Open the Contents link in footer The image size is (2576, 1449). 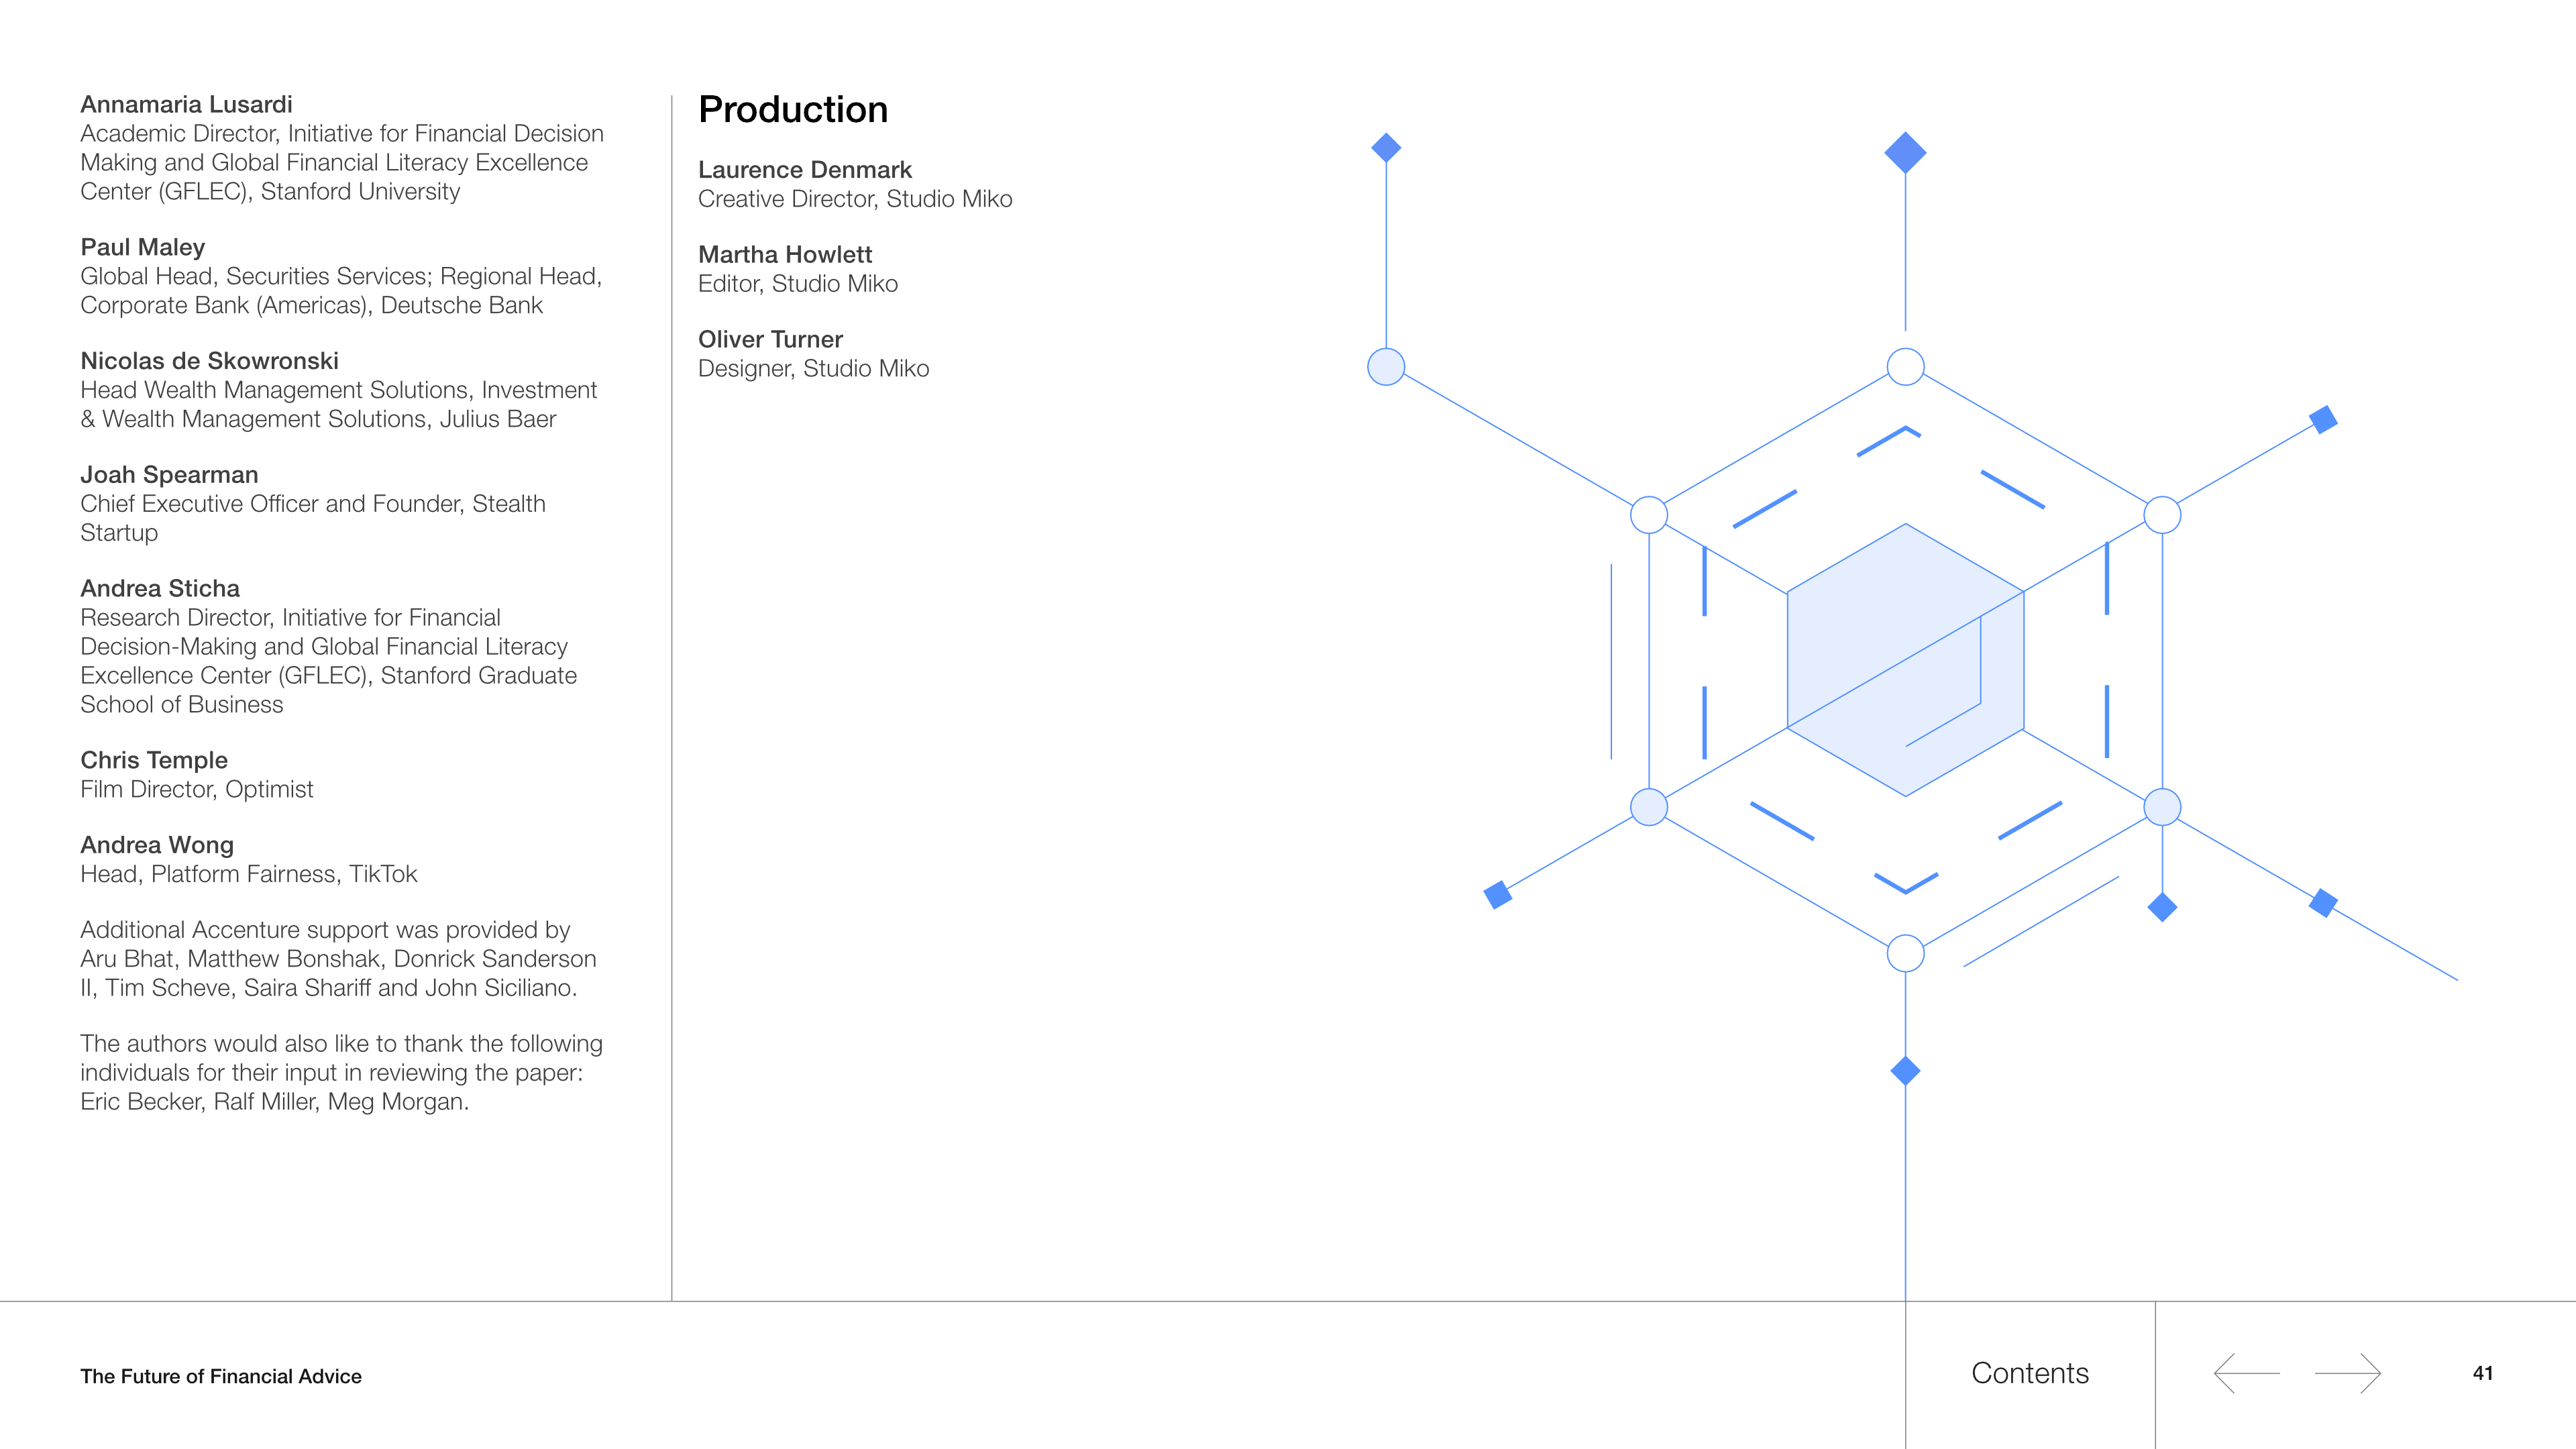pos(2029,1373)
